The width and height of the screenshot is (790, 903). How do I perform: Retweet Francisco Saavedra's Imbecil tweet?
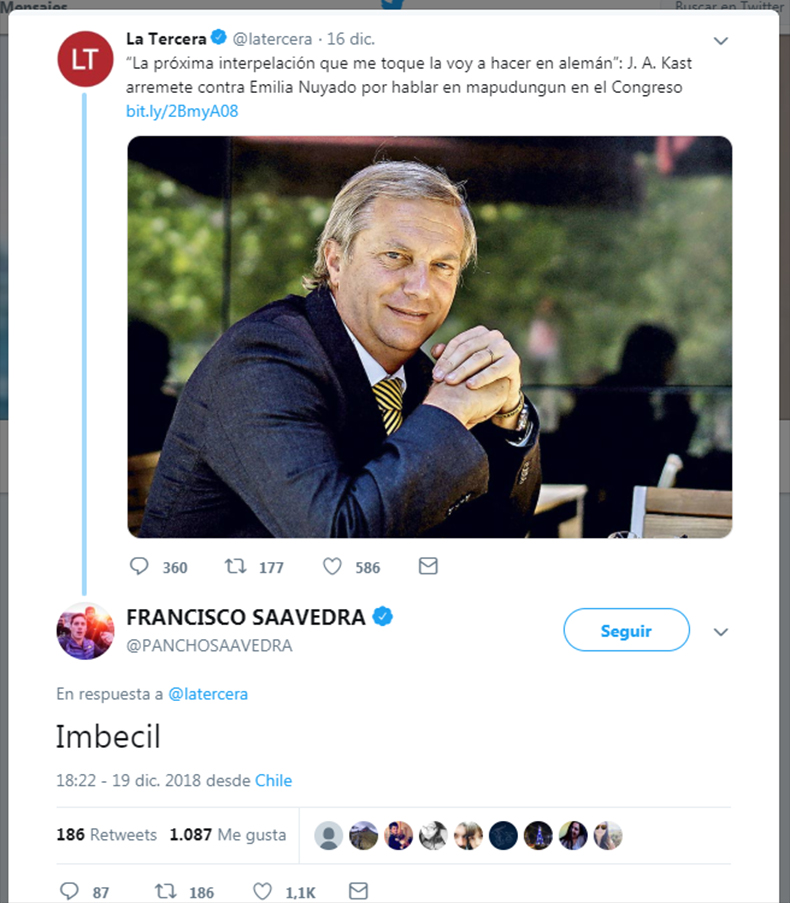point(164,890)
